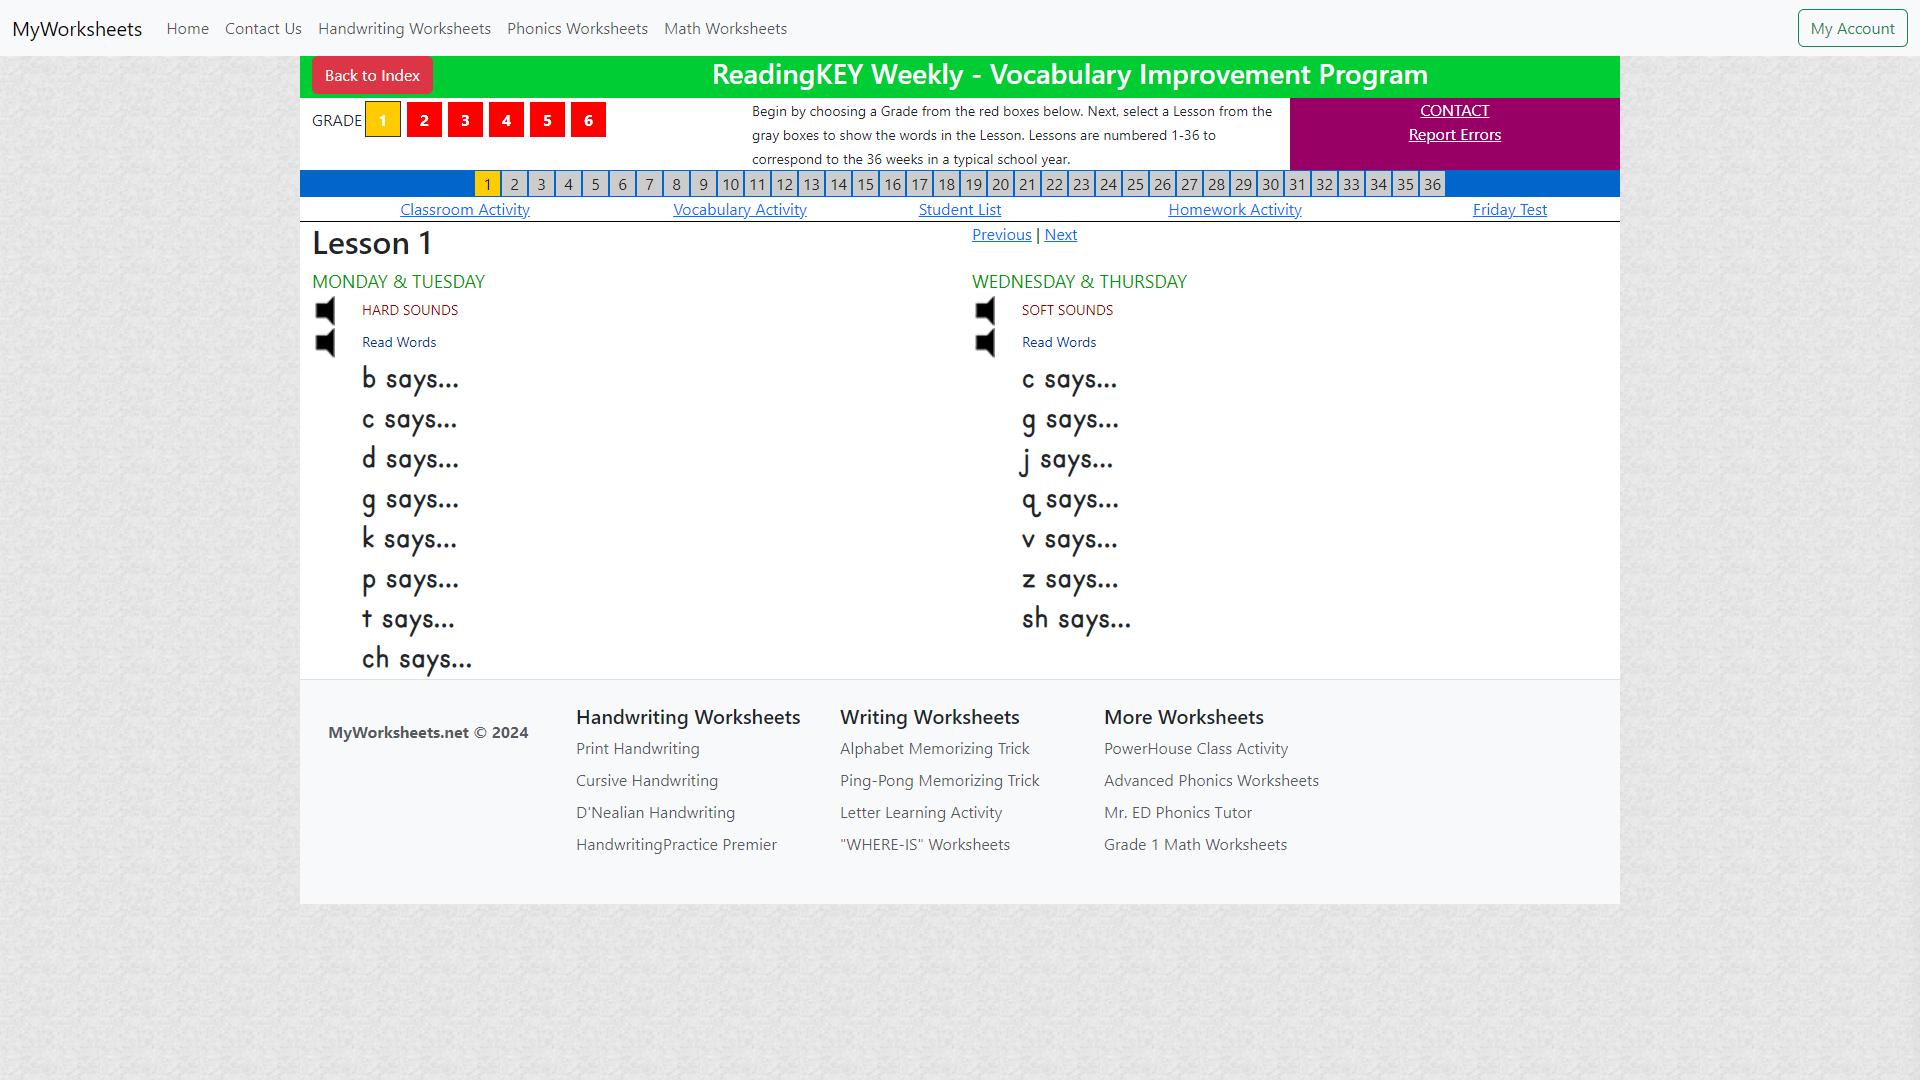Select lesson 12 box
Viewport: 1920px width, 1080px height.
[x=785, y=184]
